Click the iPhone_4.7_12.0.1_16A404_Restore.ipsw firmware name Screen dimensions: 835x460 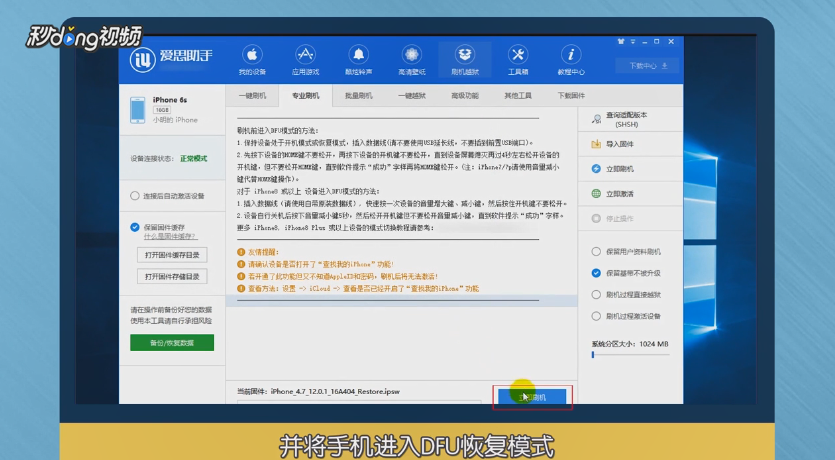(x=335, y=391)
